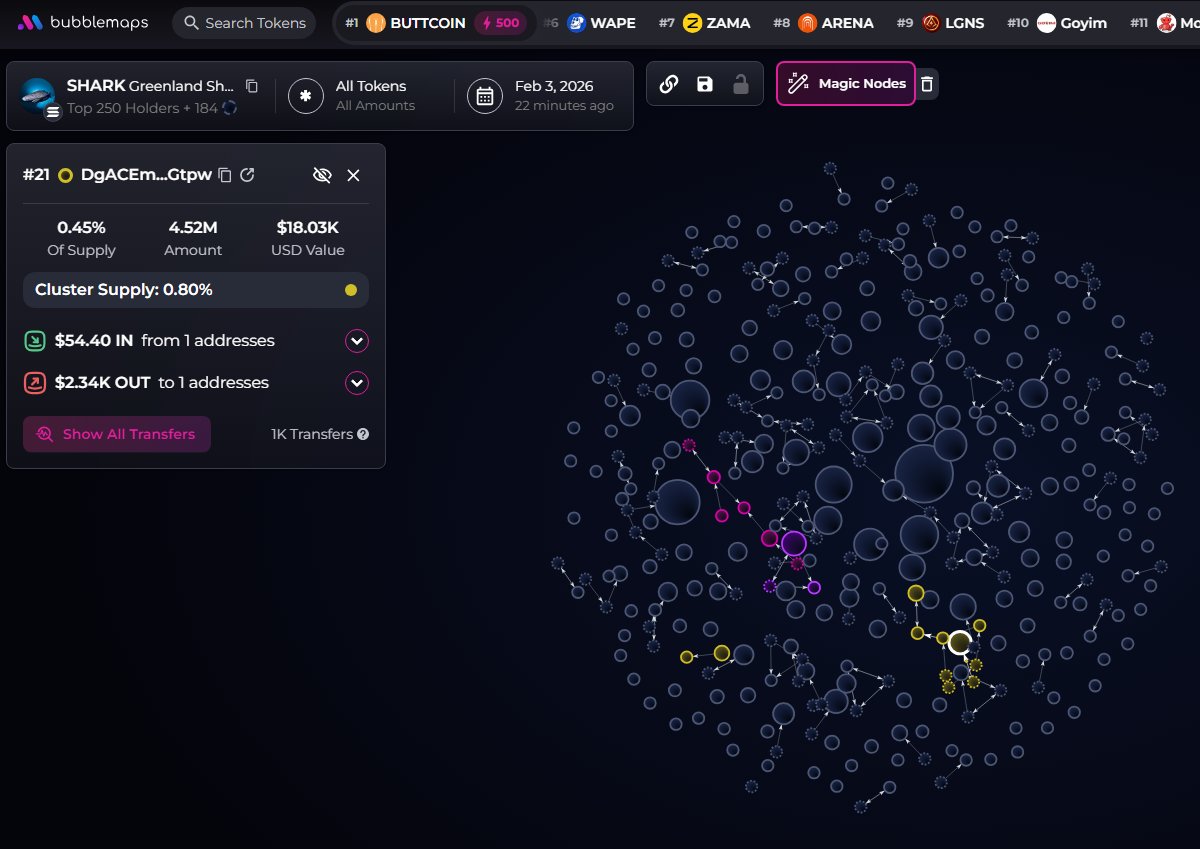Activate Magic Nodes
Viewport: 1200px width, 849px height.
point(846,84)
